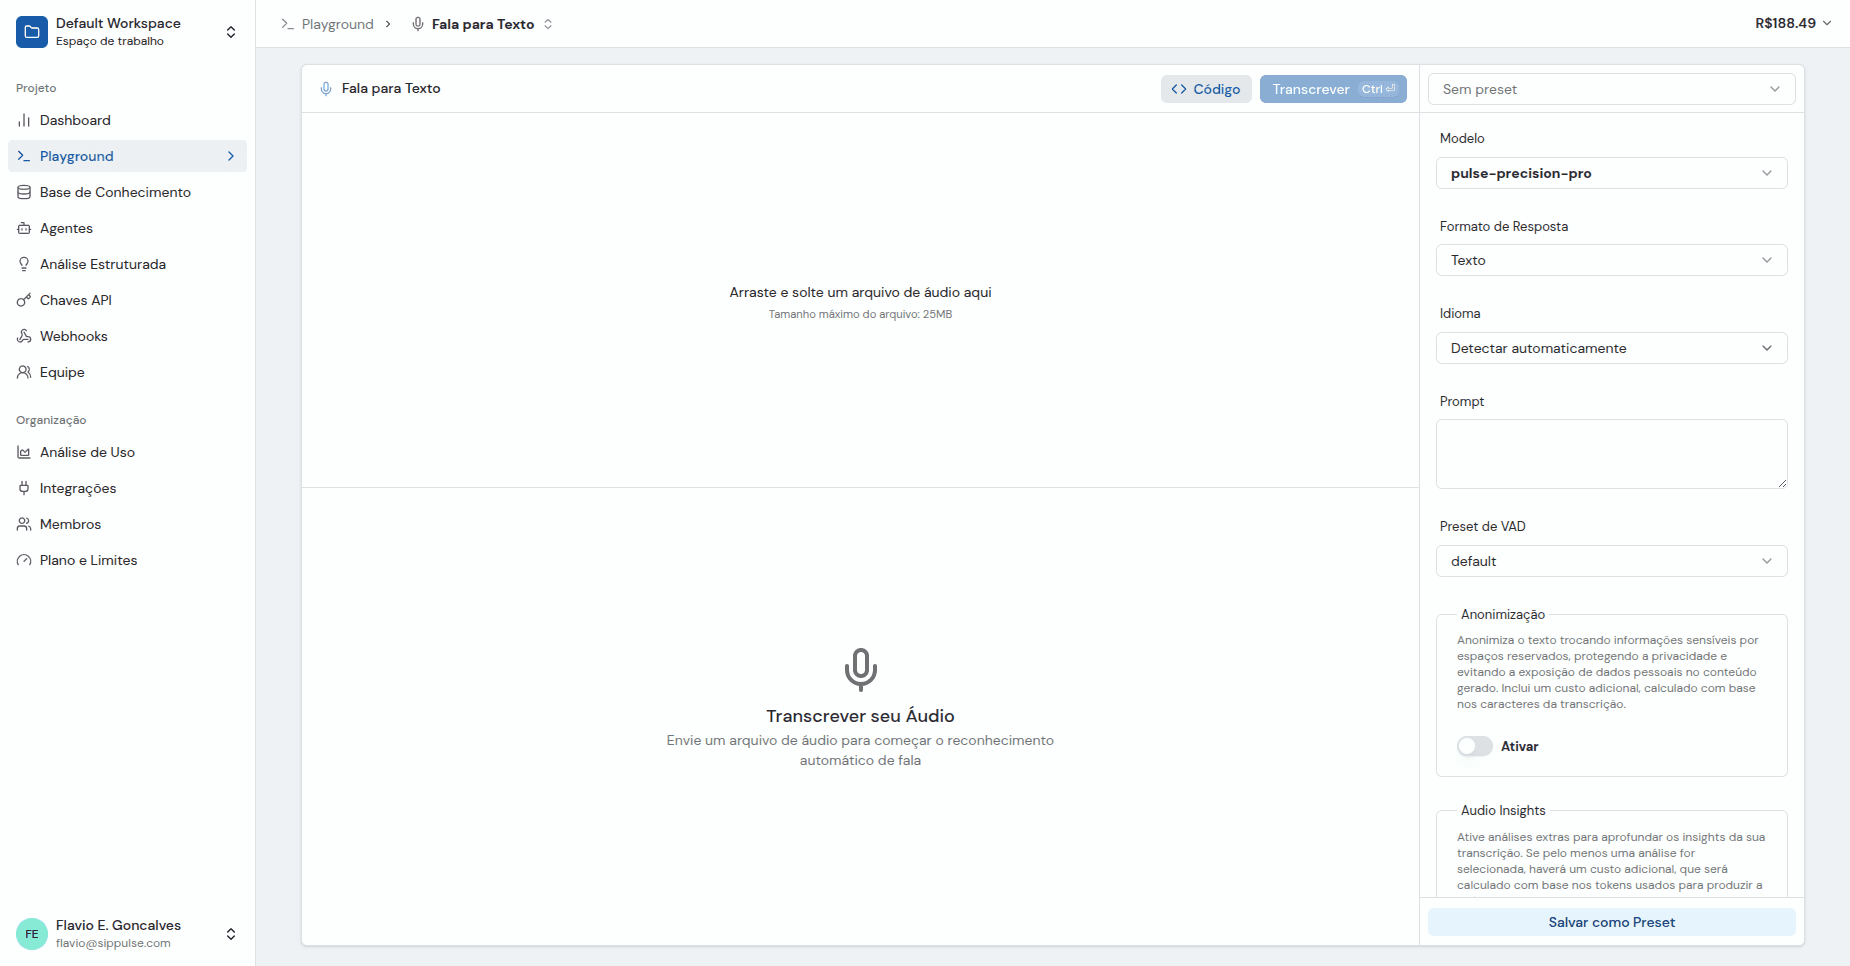Click inside the Prompt text area
This screenshot has width=1850, height=966.
[x=1611, y=454]
